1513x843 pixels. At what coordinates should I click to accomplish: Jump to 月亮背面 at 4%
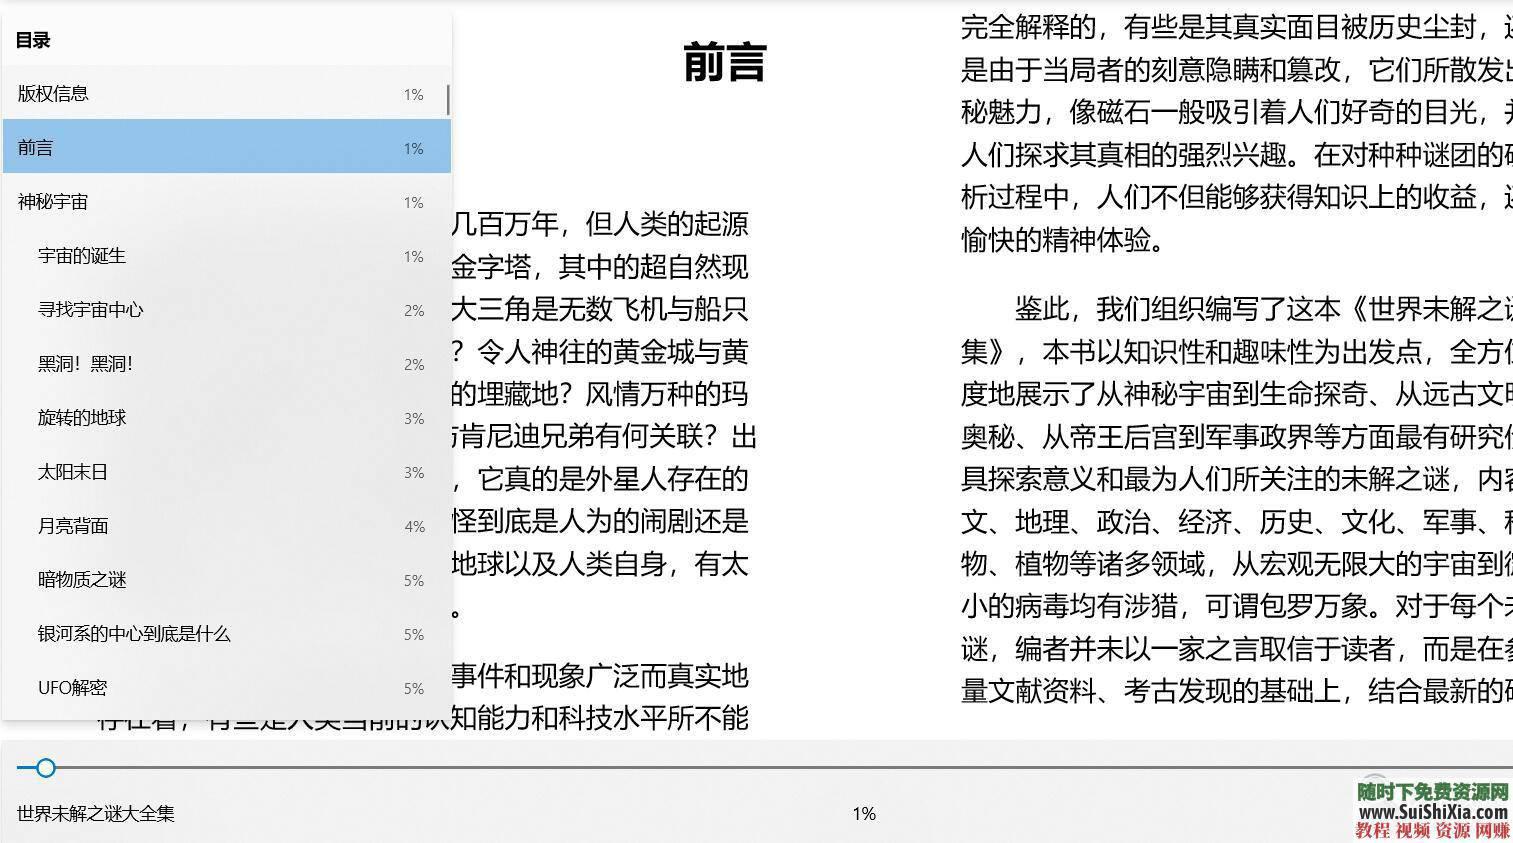[x=71, y=526]
